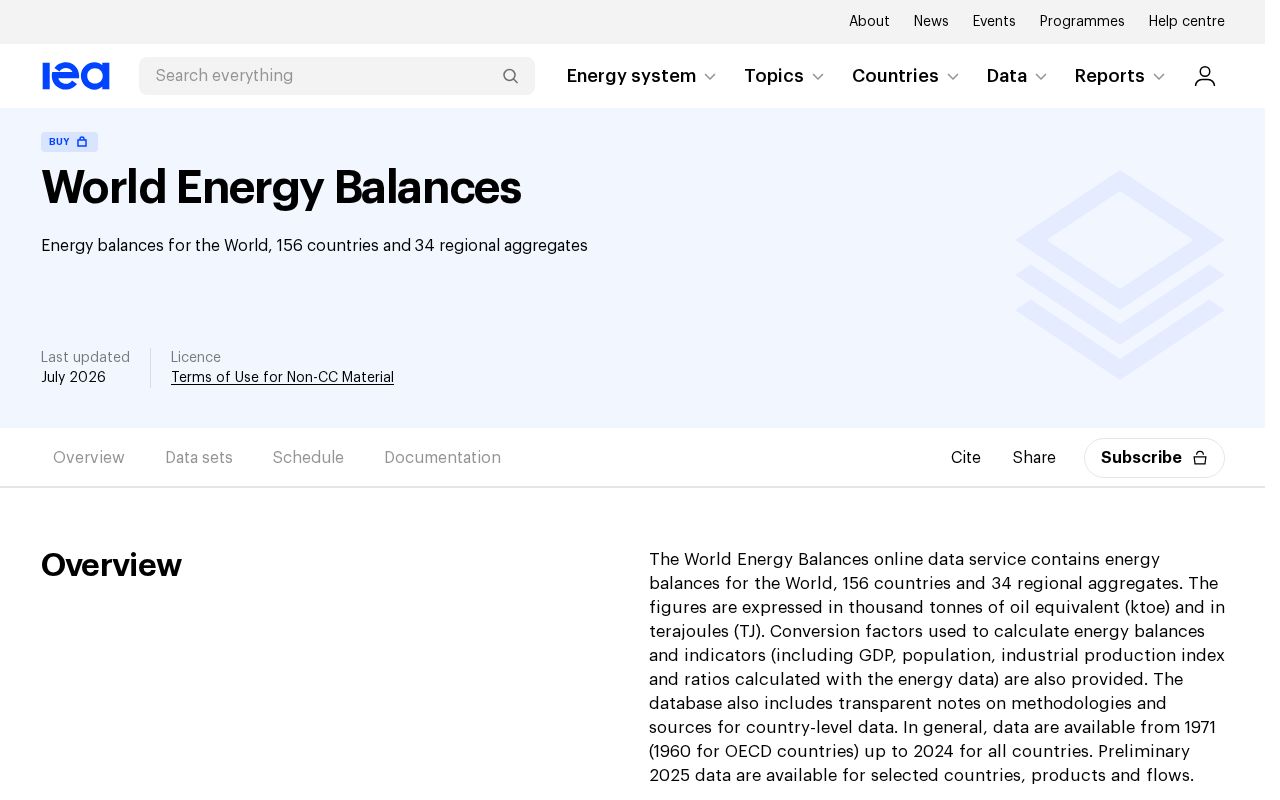The image size is (1280, 800).
Task: Open the user account icon
Action: [x=1205, y=76]
